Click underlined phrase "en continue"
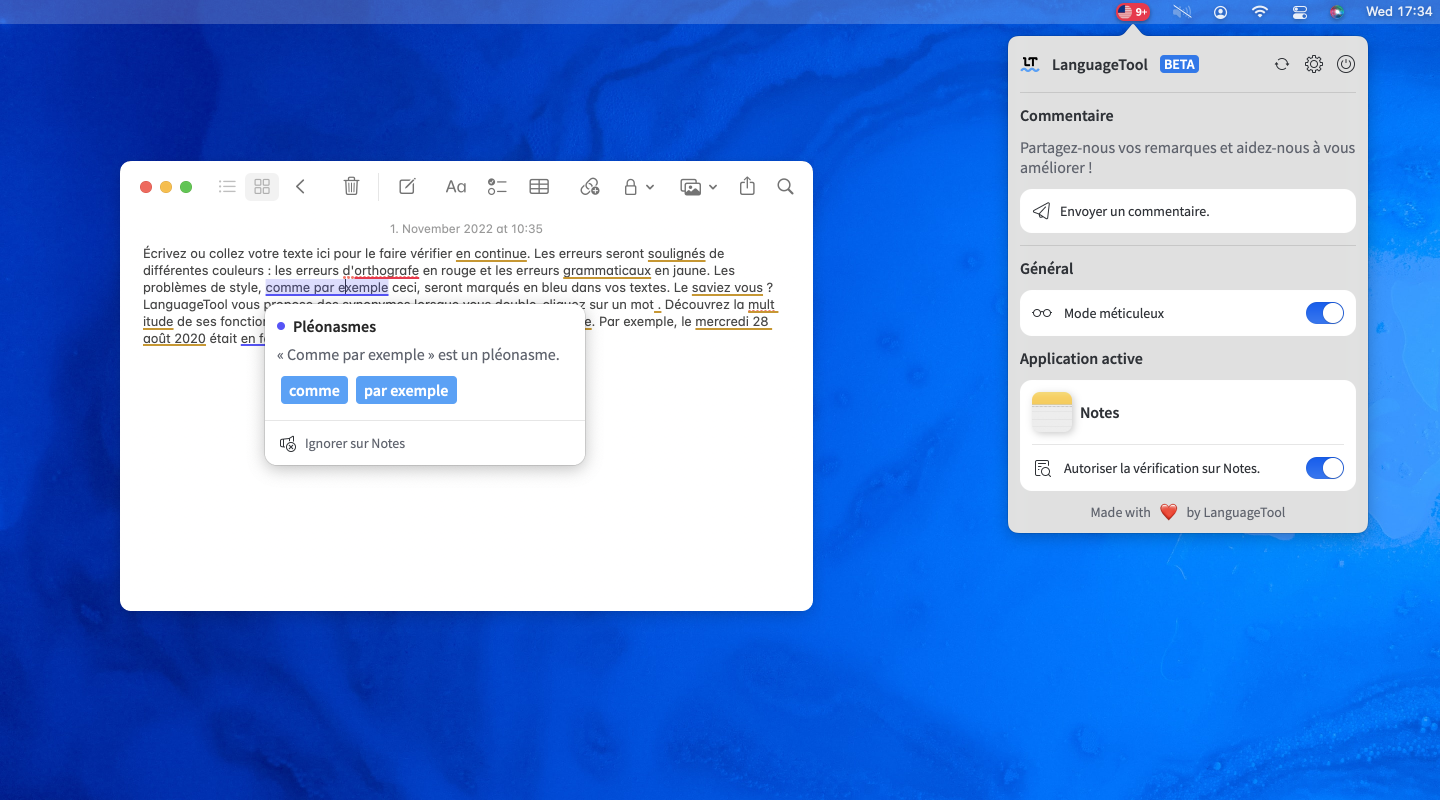Image resolution: width=1440 pixels, height=800 pixels. [491, 254]
